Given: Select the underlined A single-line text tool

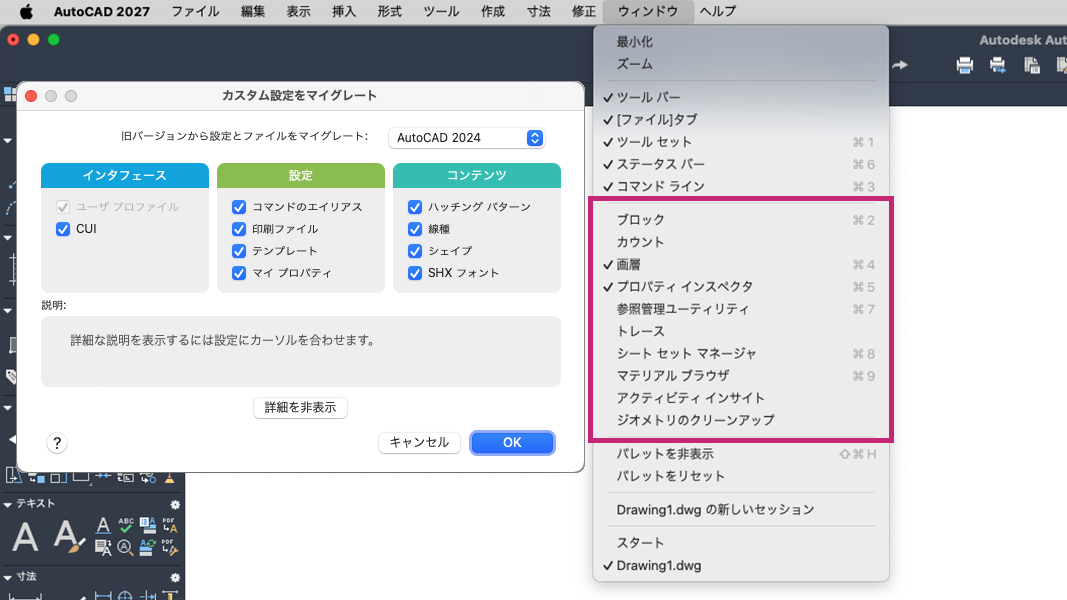Looking at the screenshot, I should click(103, 525).
